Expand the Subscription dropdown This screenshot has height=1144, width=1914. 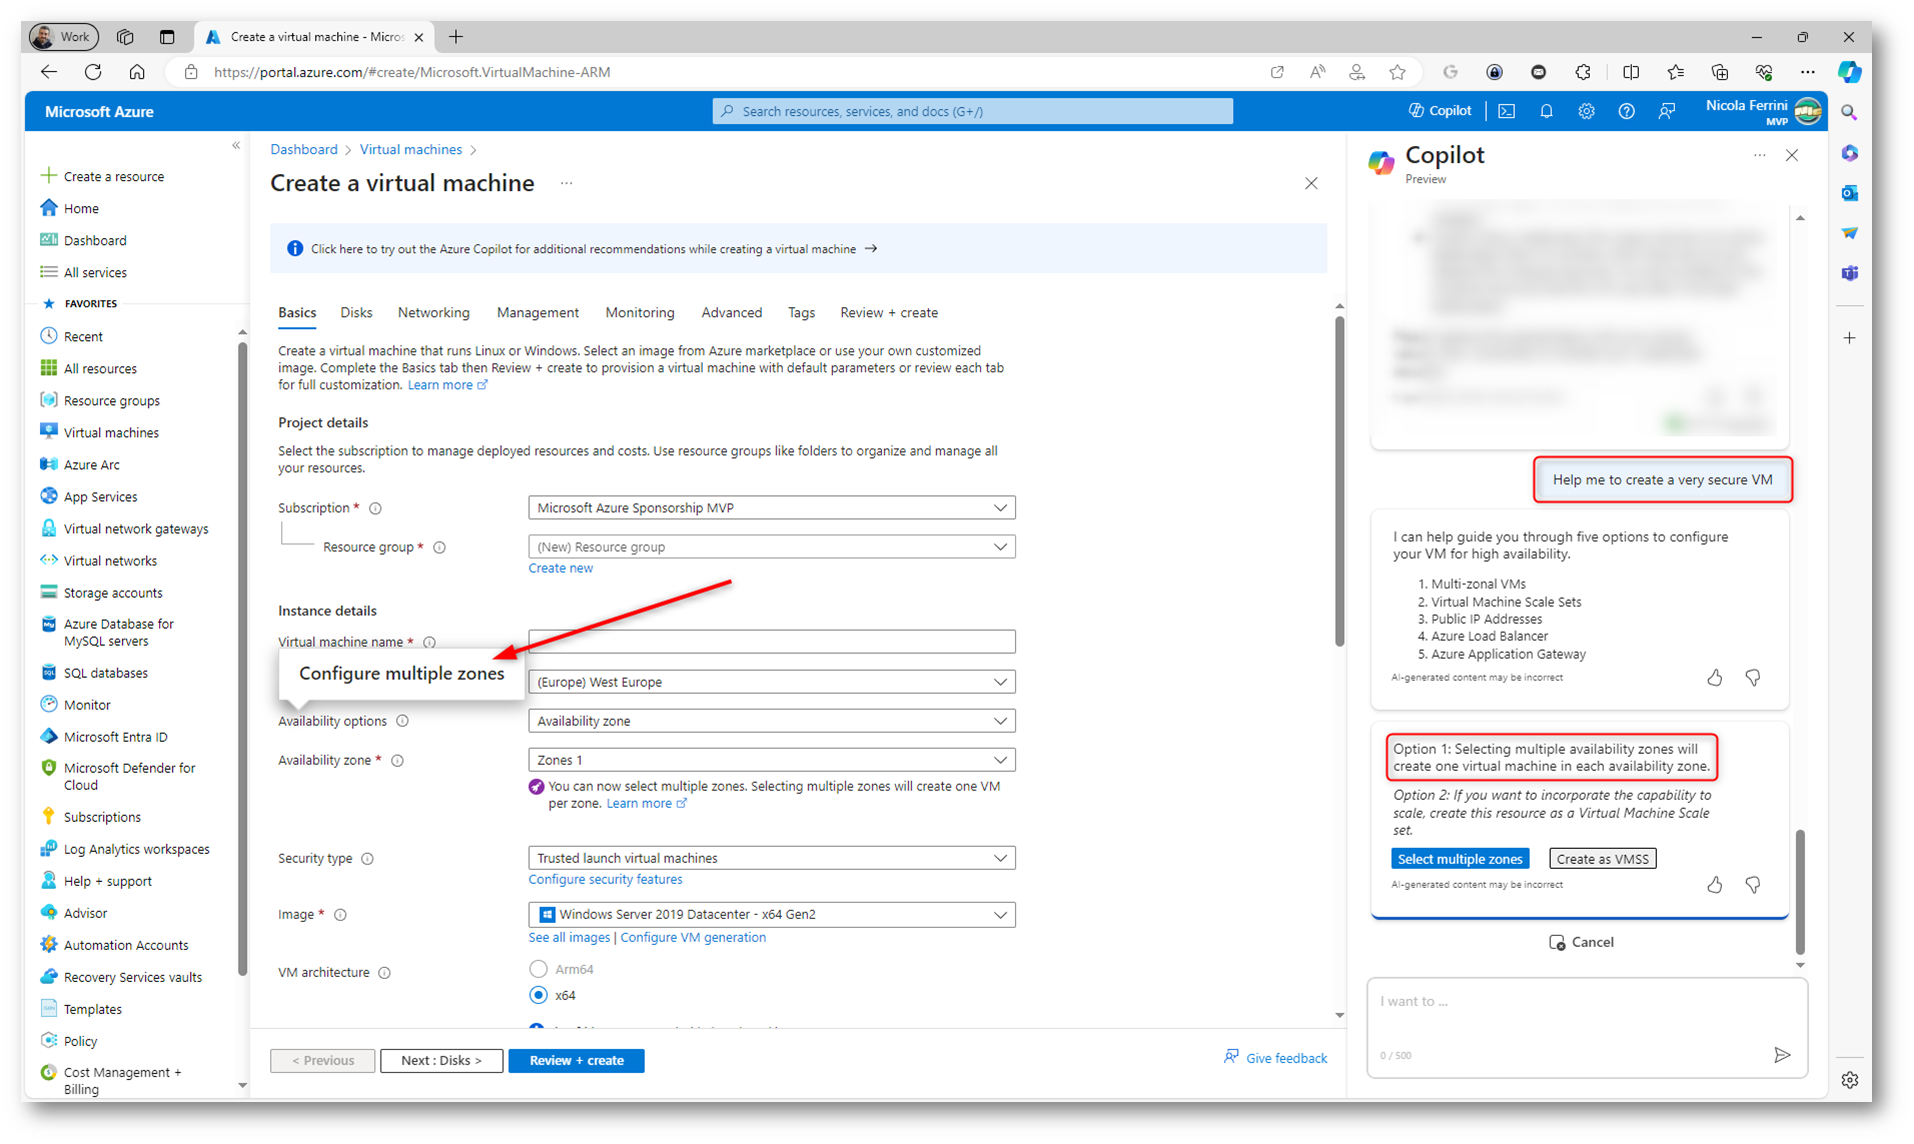pyautogui.click(x=771, y=508)
